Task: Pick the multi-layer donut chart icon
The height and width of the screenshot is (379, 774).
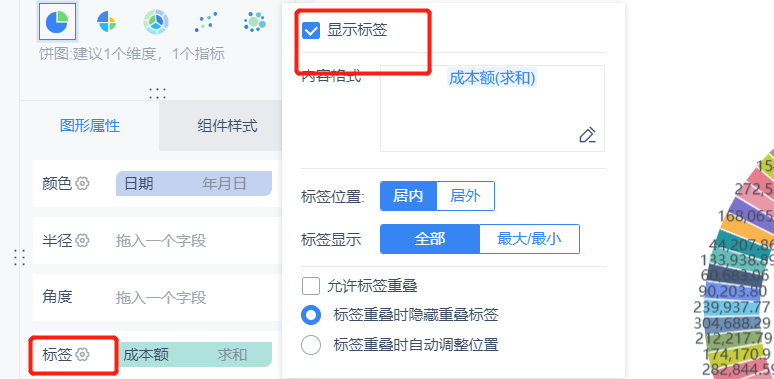Action: coord(156,22)
